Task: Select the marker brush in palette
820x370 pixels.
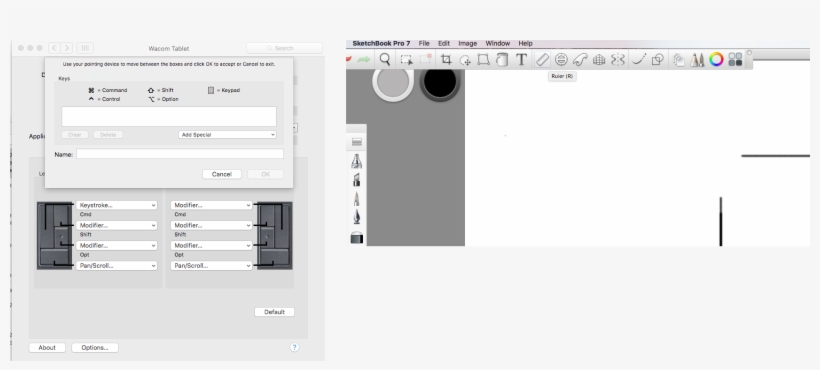Action: pos(357,180)
